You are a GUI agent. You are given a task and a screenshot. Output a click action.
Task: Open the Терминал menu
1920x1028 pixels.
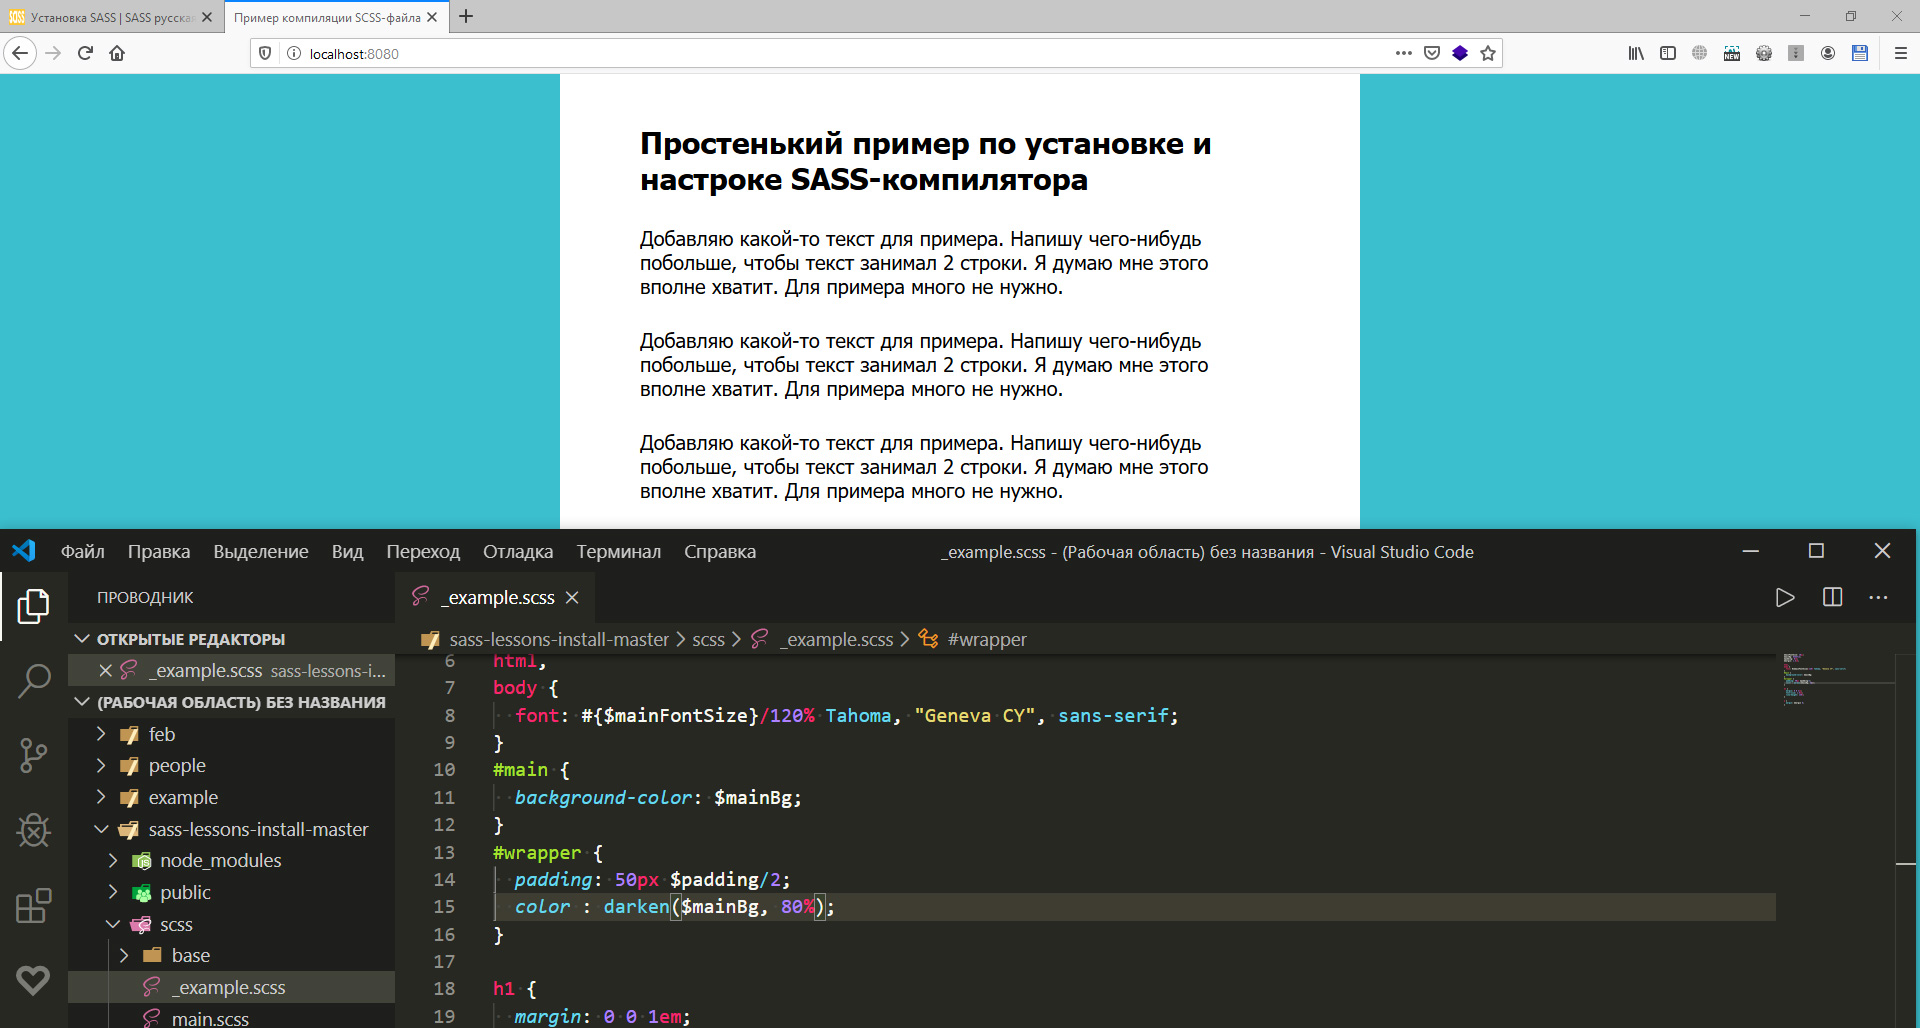(x=618, y=552)
